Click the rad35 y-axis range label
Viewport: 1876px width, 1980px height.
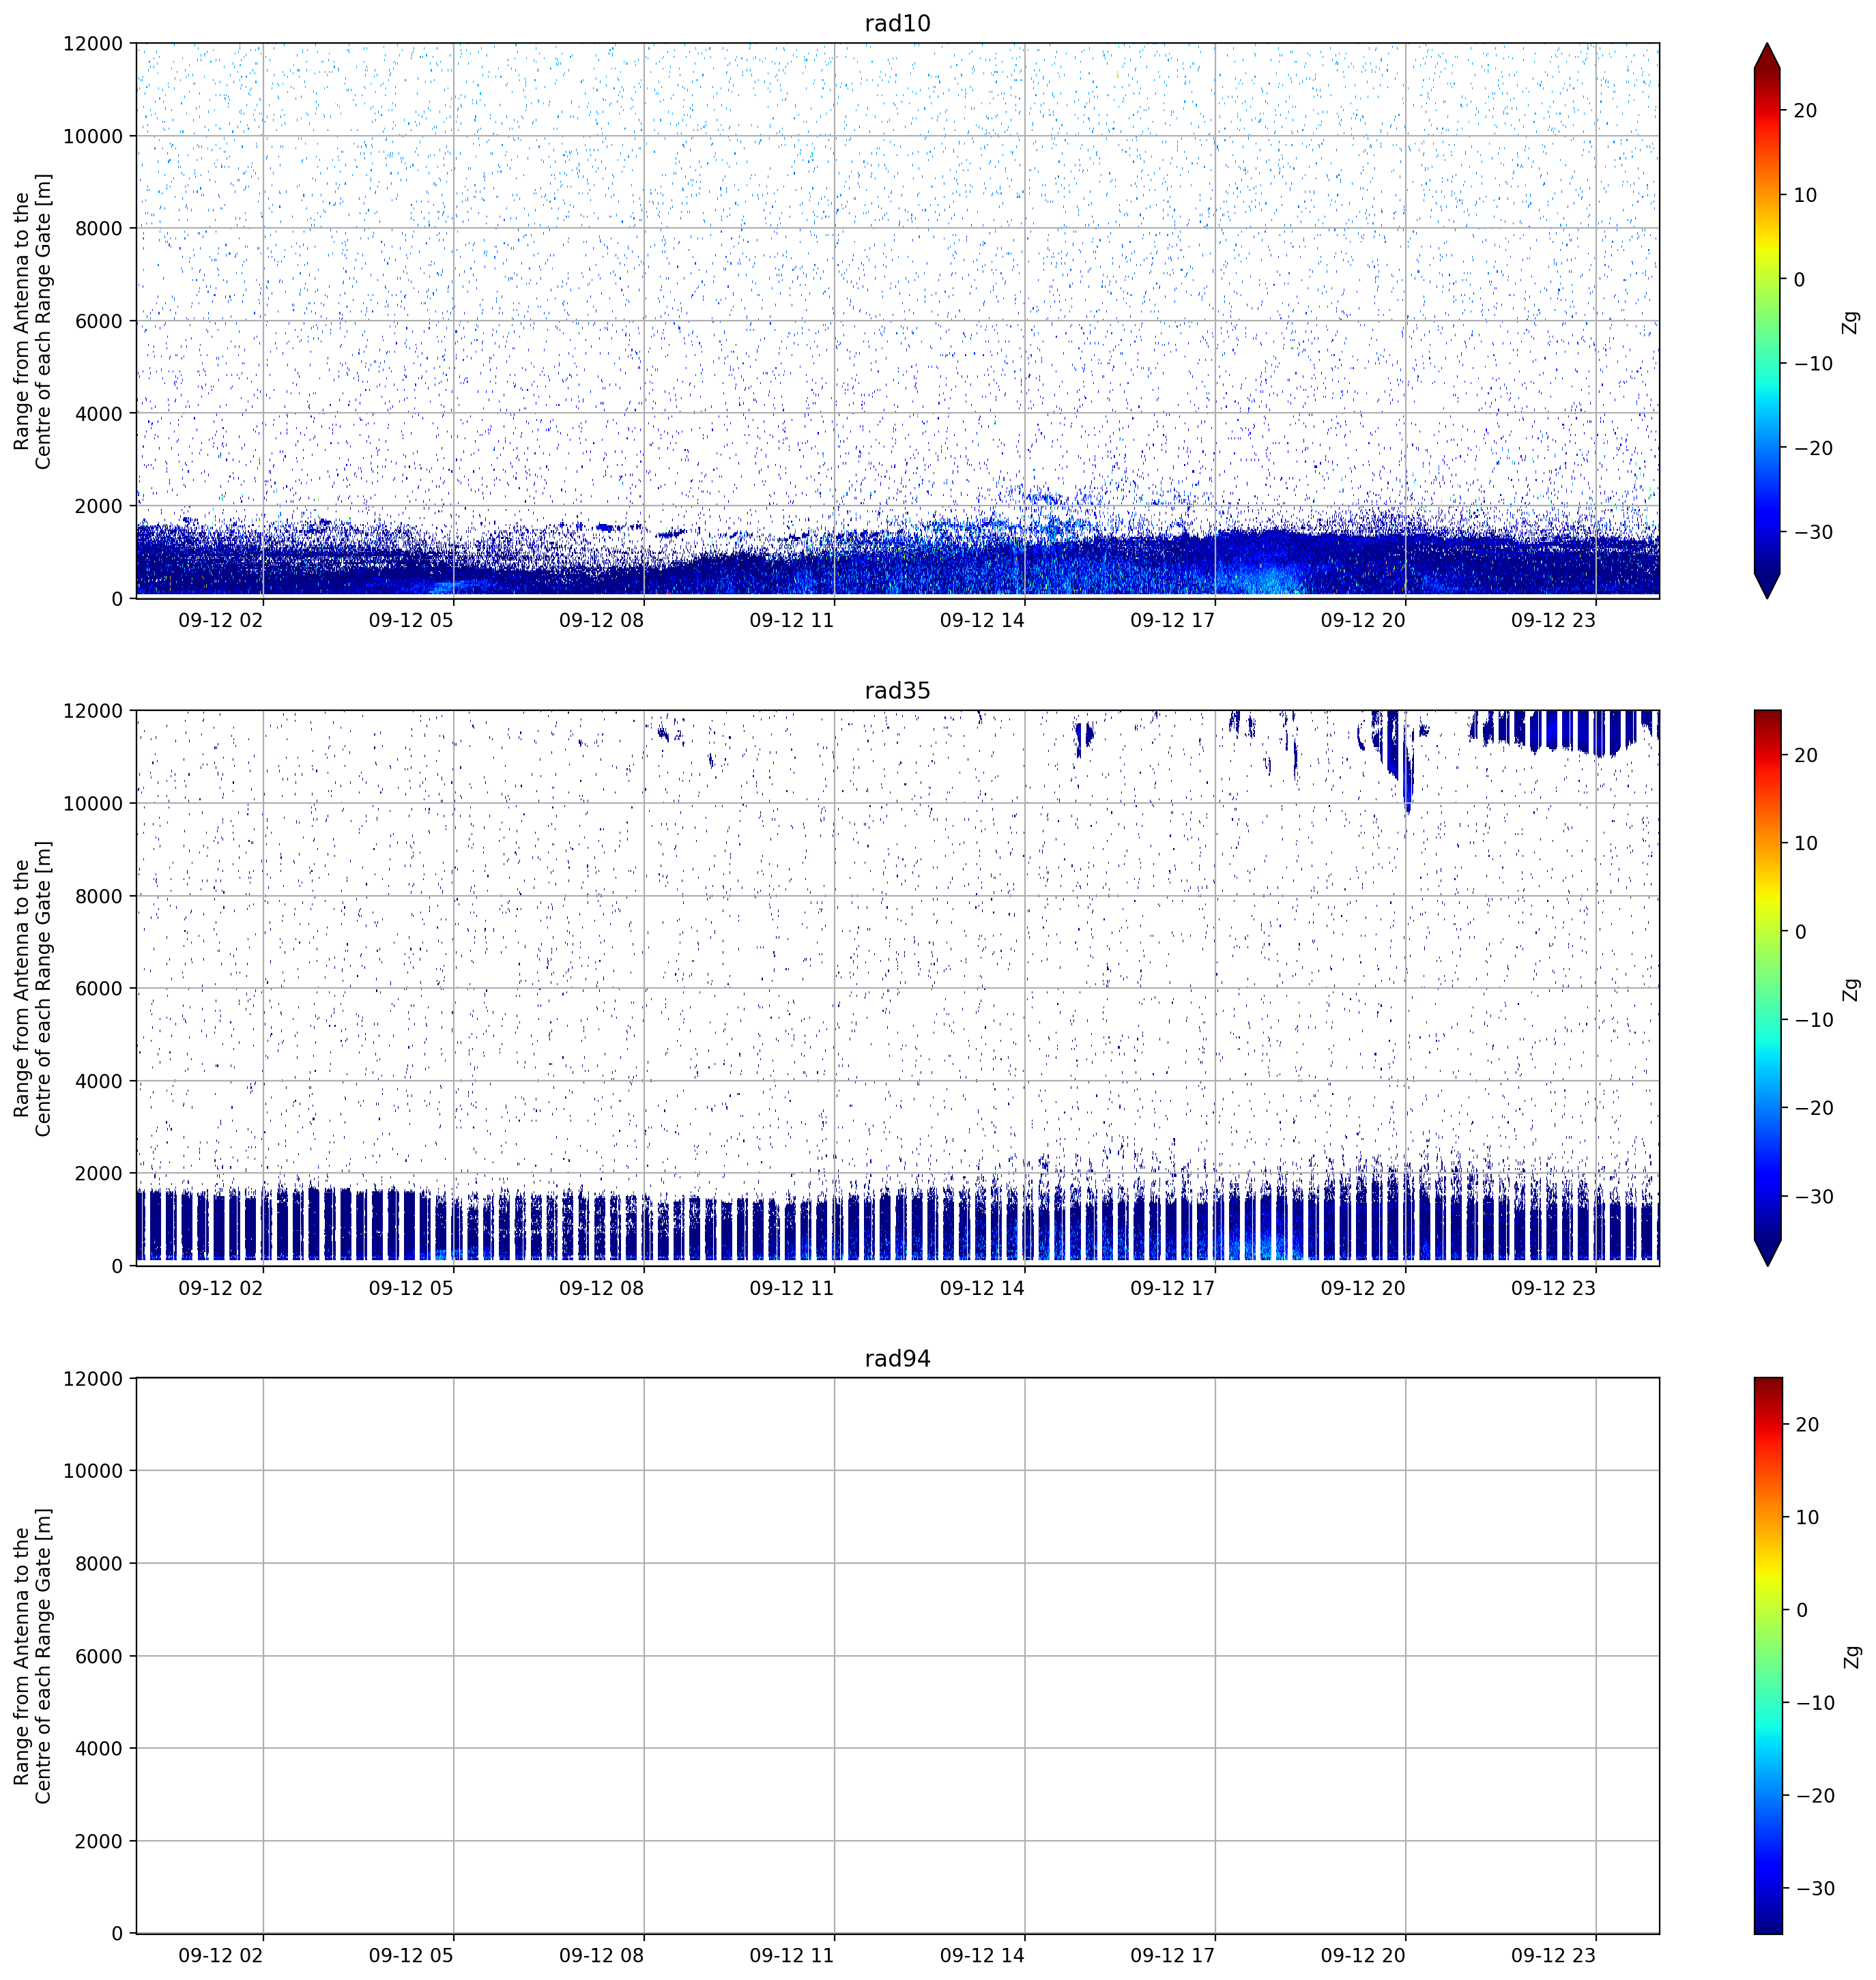tap(32, 988)
